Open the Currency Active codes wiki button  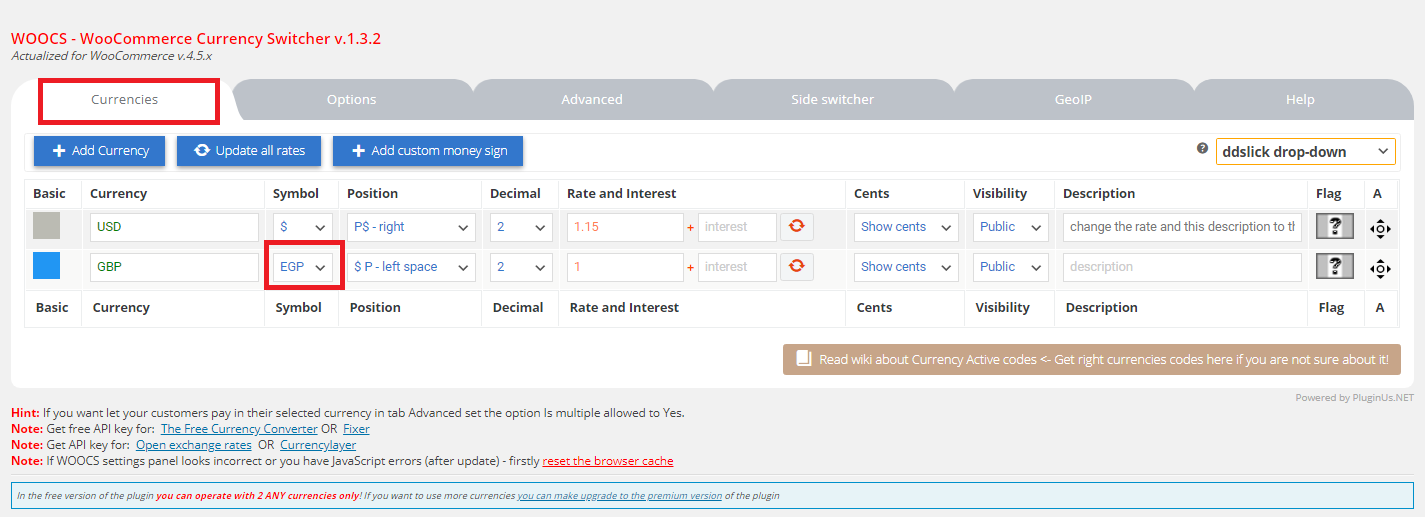point(1092,360)
